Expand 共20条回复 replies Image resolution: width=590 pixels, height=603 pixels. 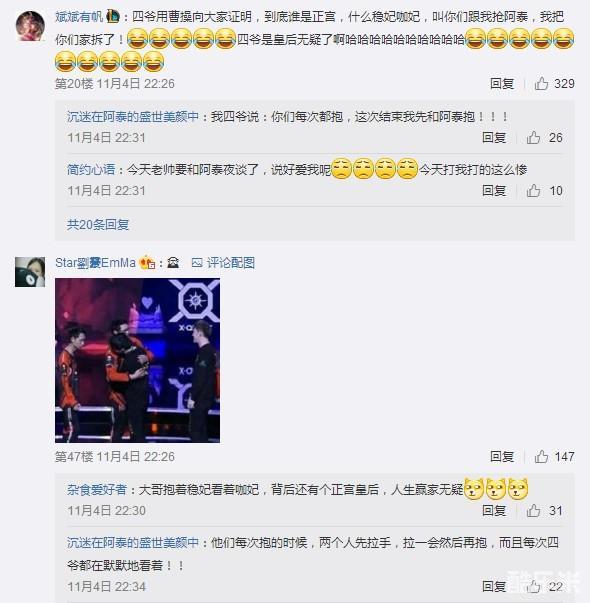(98, 224)
